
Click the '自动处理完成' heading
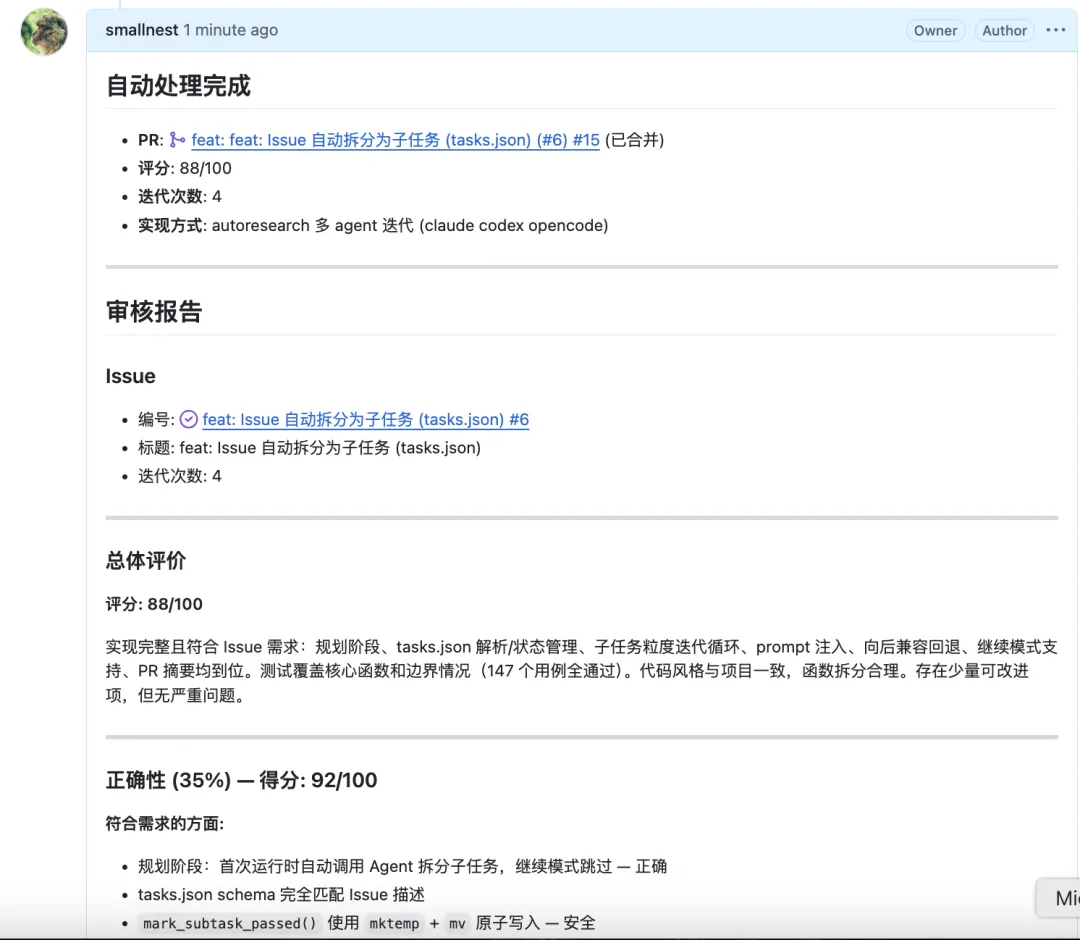(178, 86)
